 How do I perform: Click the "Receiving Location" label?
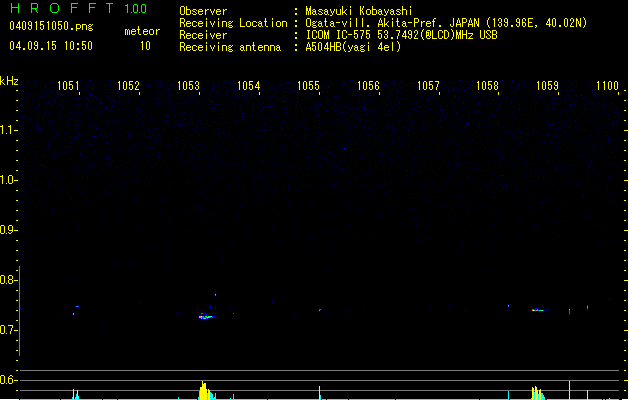click(233, 23)
